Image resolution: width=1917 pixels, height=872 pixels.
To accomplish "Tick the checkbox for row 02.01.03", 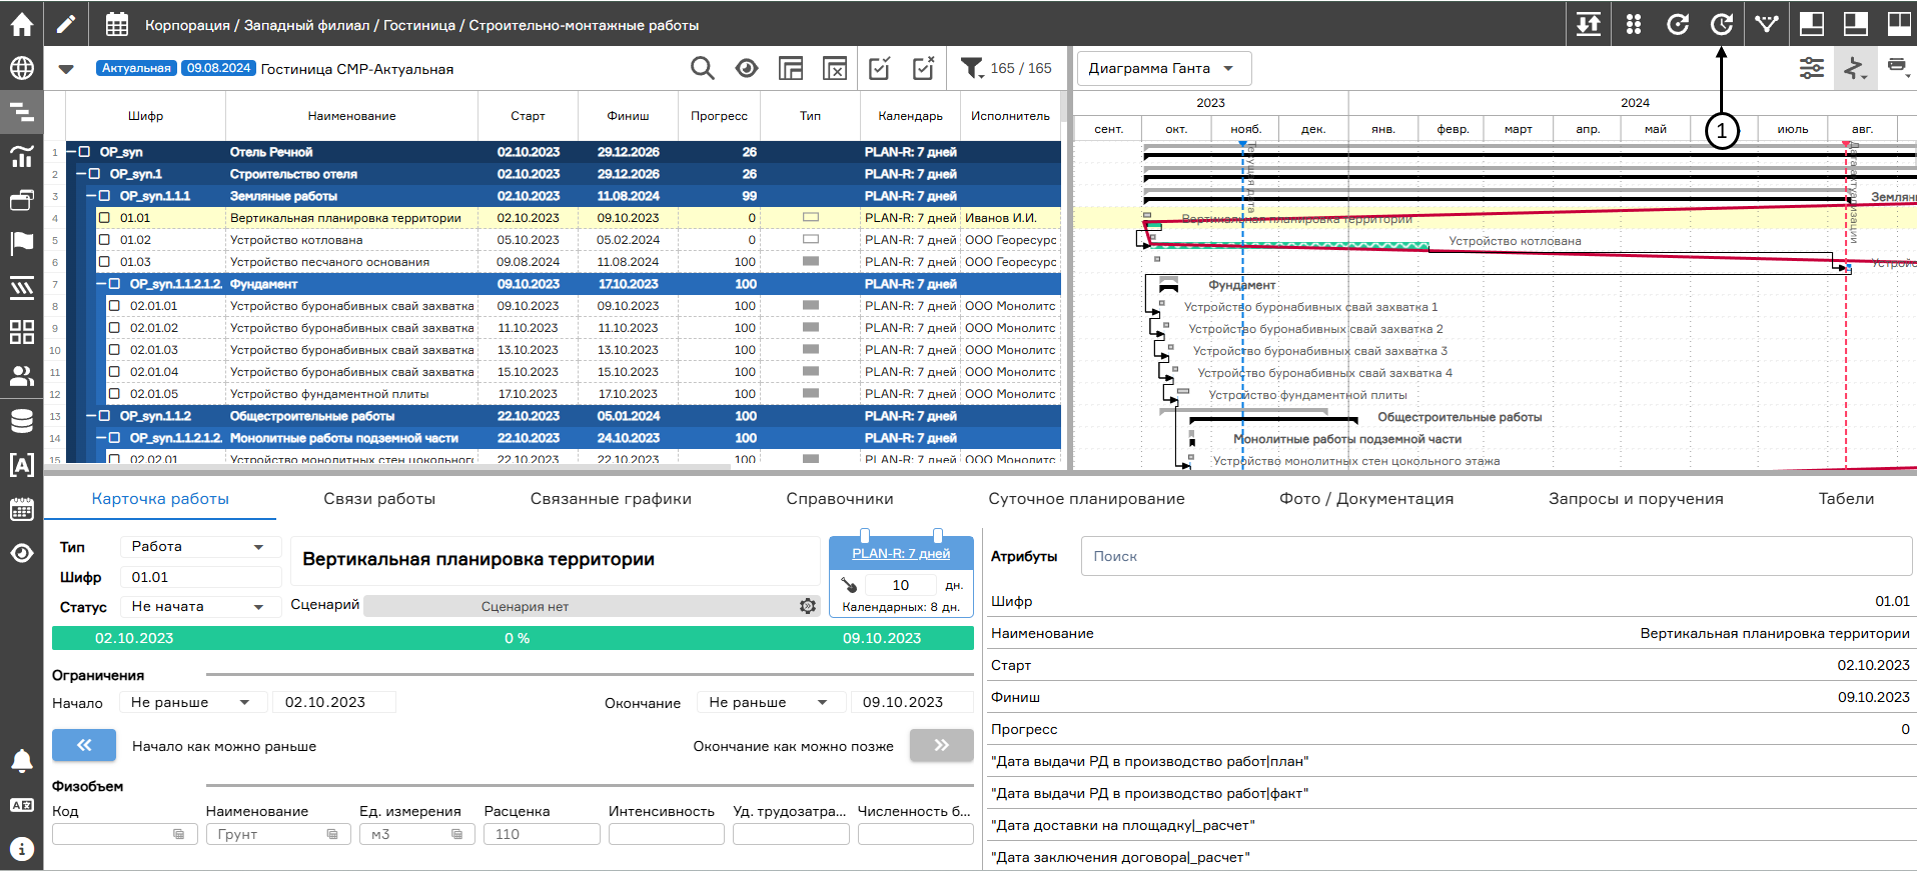I will coord(114,350).
